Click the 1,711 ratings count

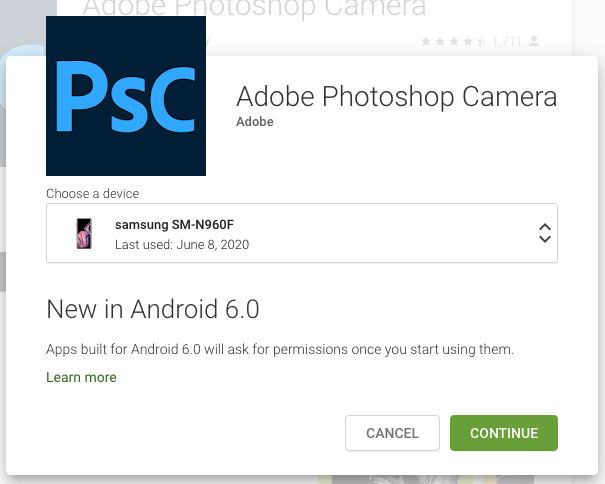coord(507,41)
